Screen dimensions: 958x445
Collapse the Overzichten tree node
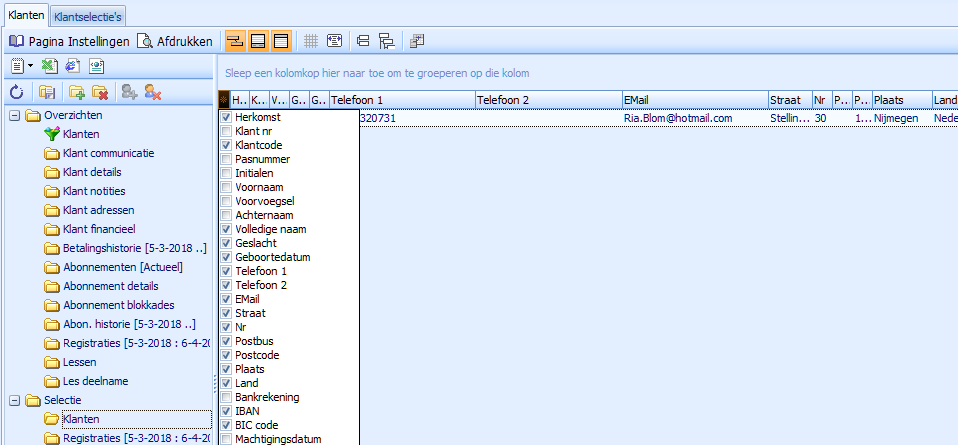click(x=15, y=115)
